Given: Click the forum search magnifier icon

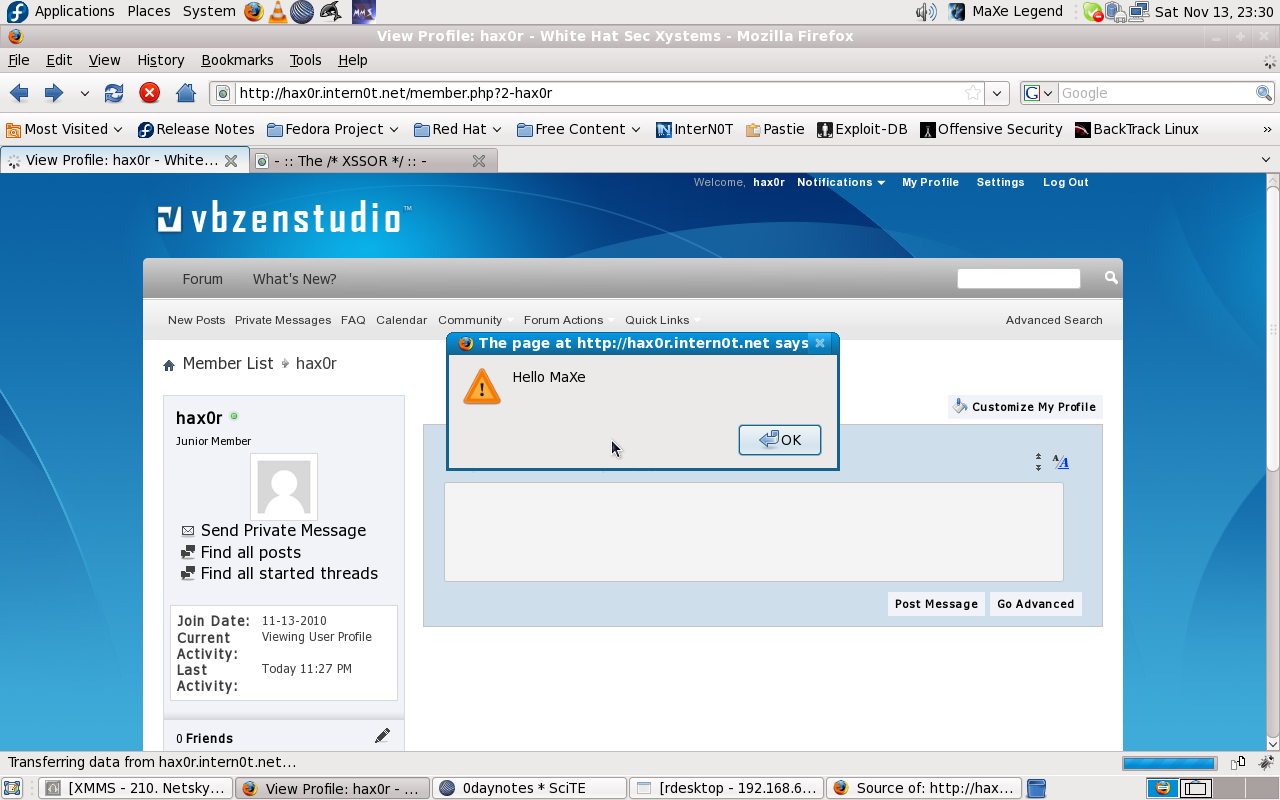Looking at the screenshot, I should click(x=1110, y=278).
